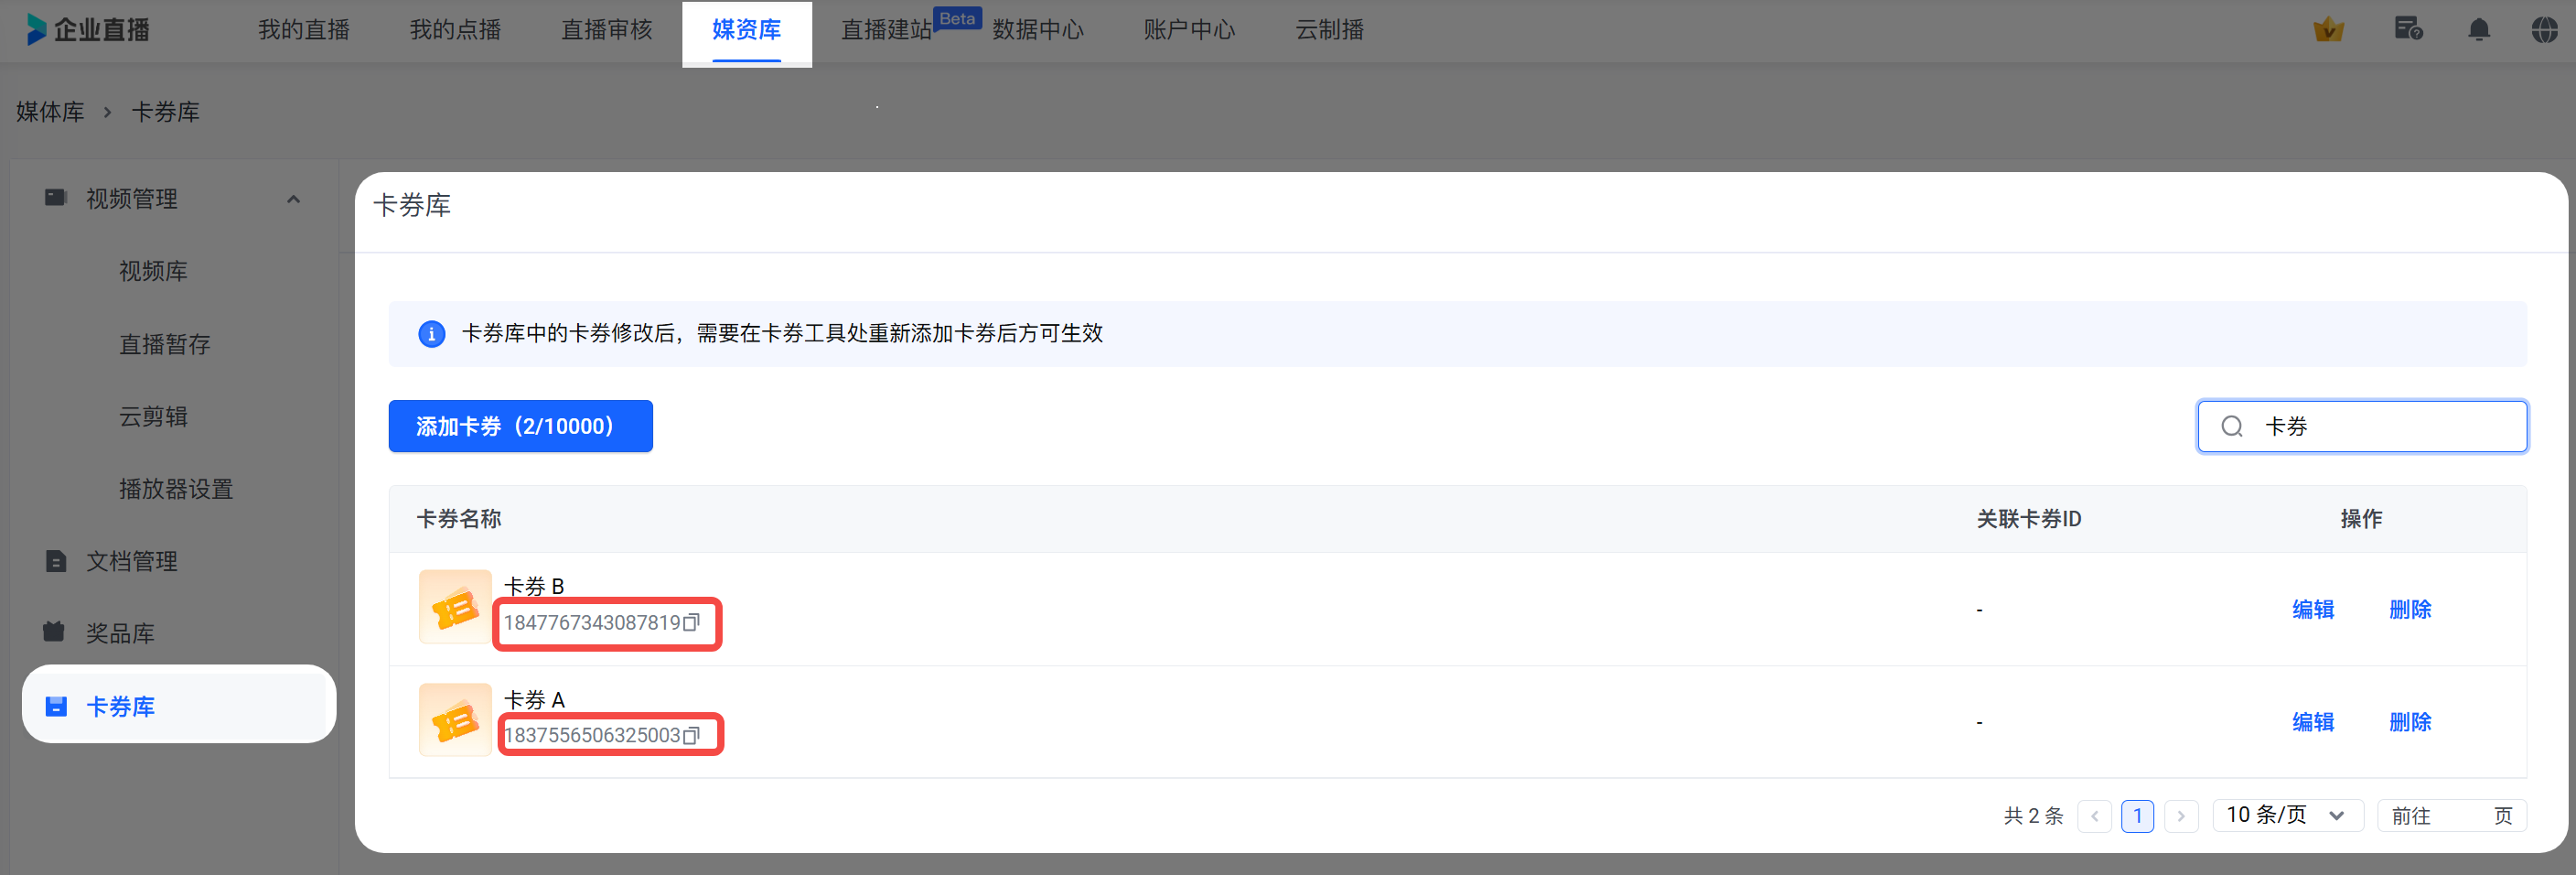Click the search magnifier icon
This screenshot has width=2576, height=875.
coord(2232,427)
